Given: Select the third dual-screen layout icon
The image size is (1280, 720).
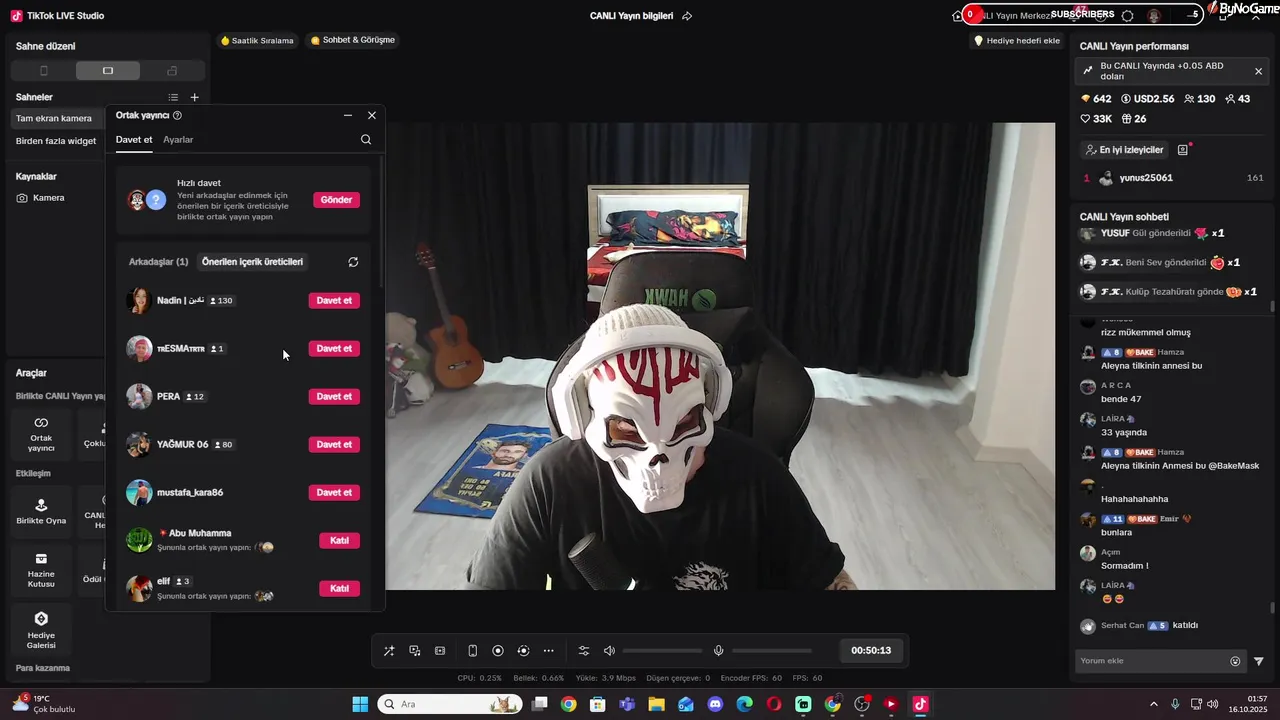Looking at the screenshot, I should pos(172,71).
